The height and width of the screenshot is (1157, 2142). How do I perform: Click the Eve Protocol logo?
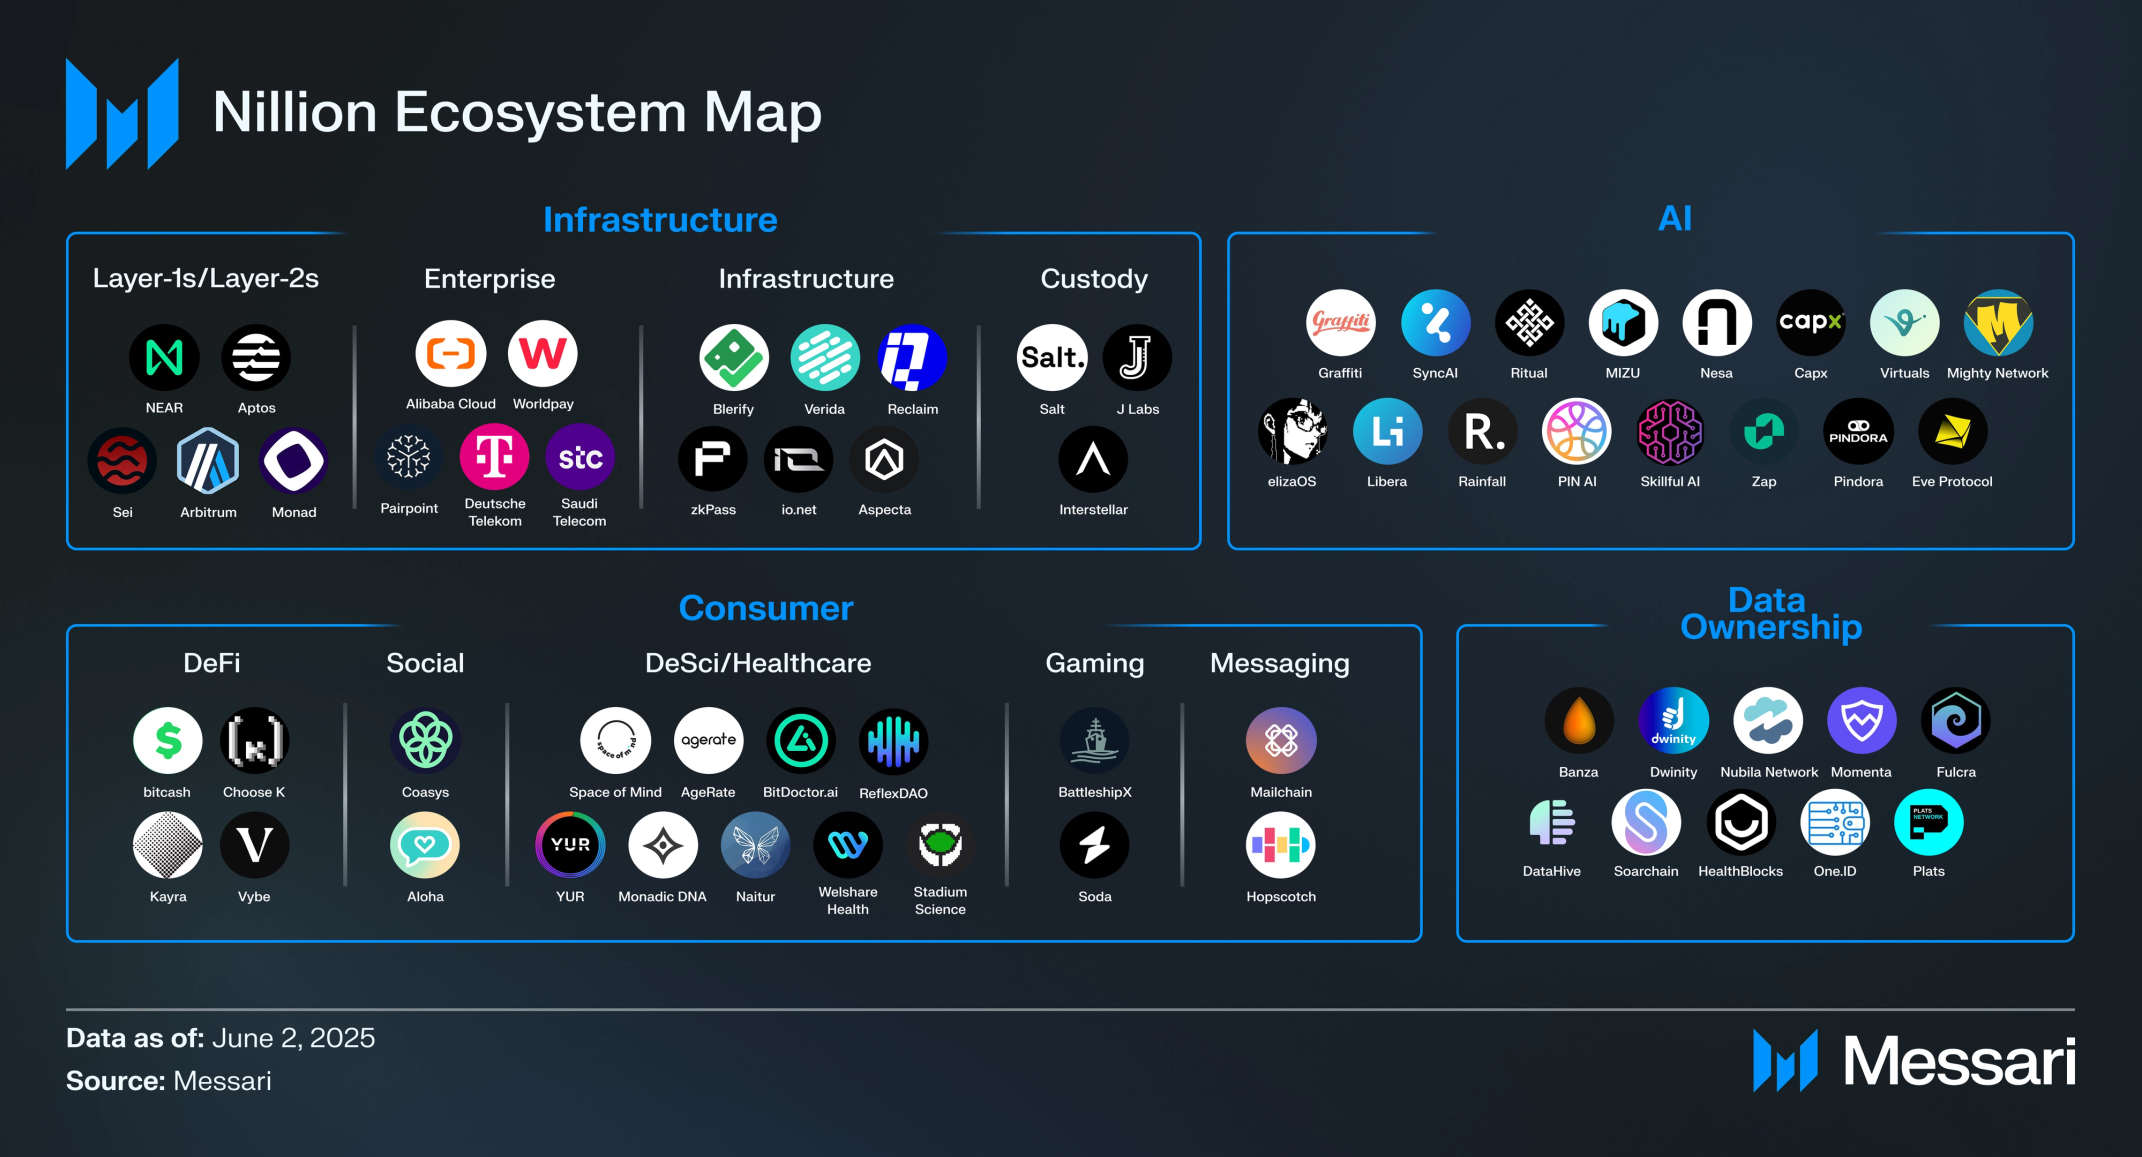1952,431
